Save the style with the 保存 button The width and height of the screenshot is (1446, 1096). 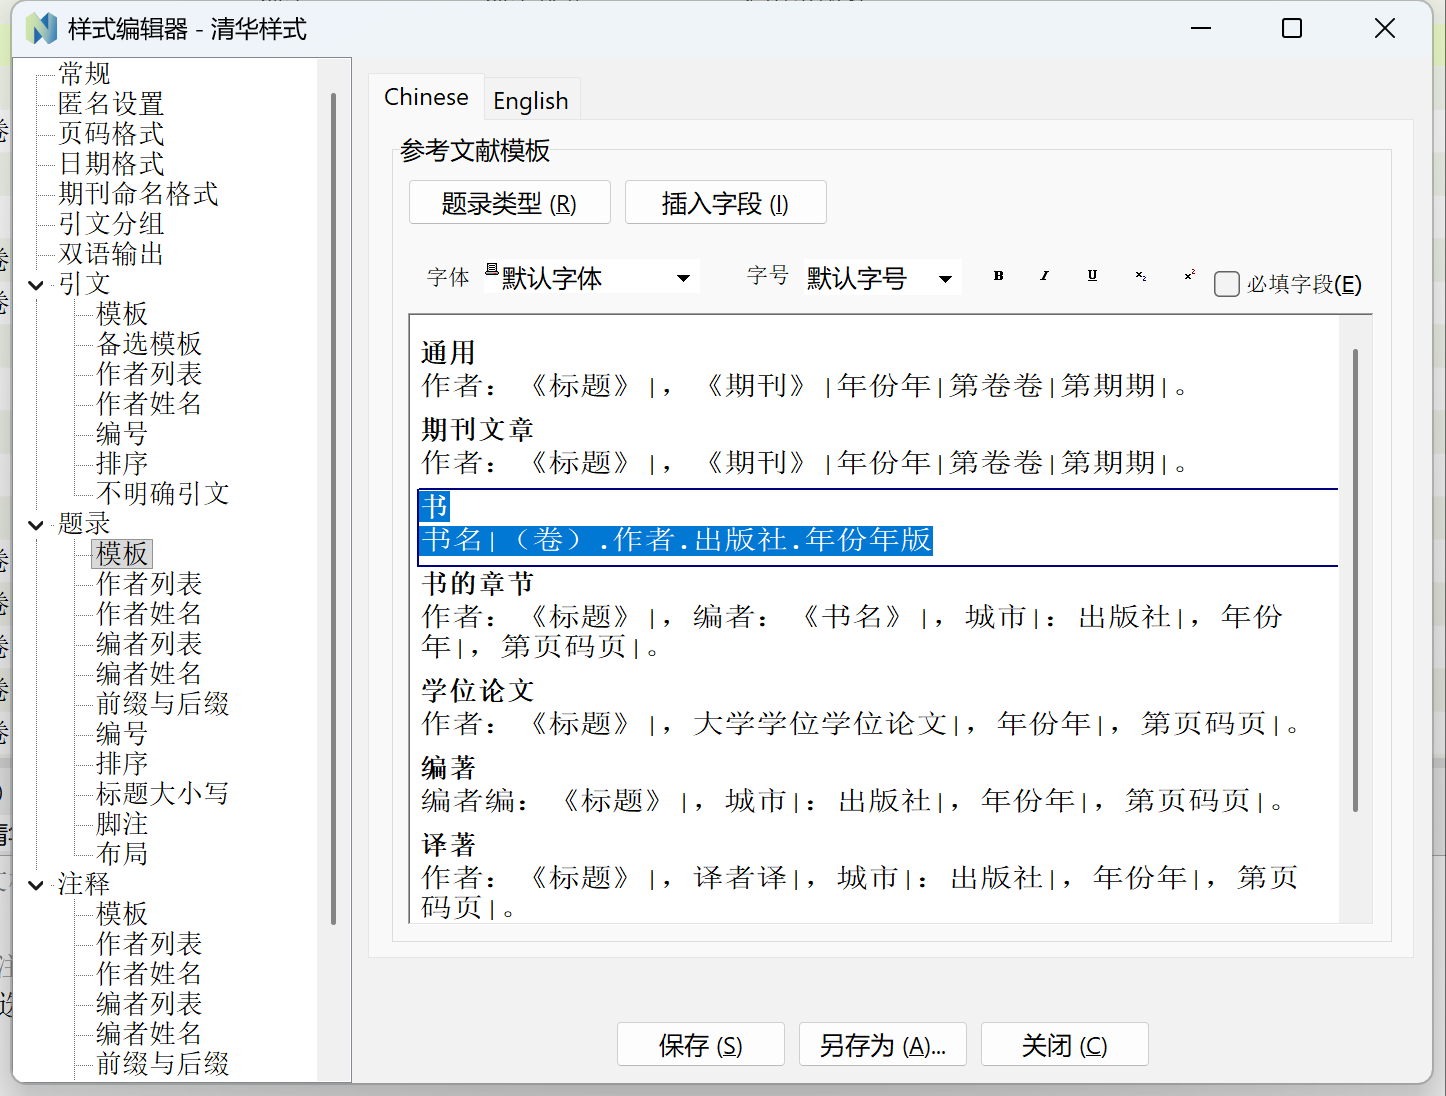point(700,1044)
